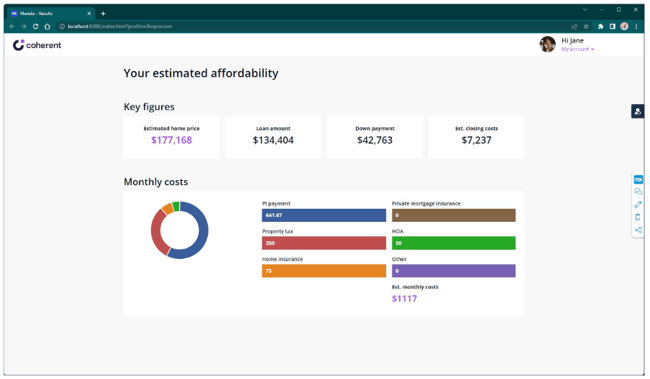This screenshot has height=379, width=650.
Task: Click the green HOA bar
Action: pos(454,243)
